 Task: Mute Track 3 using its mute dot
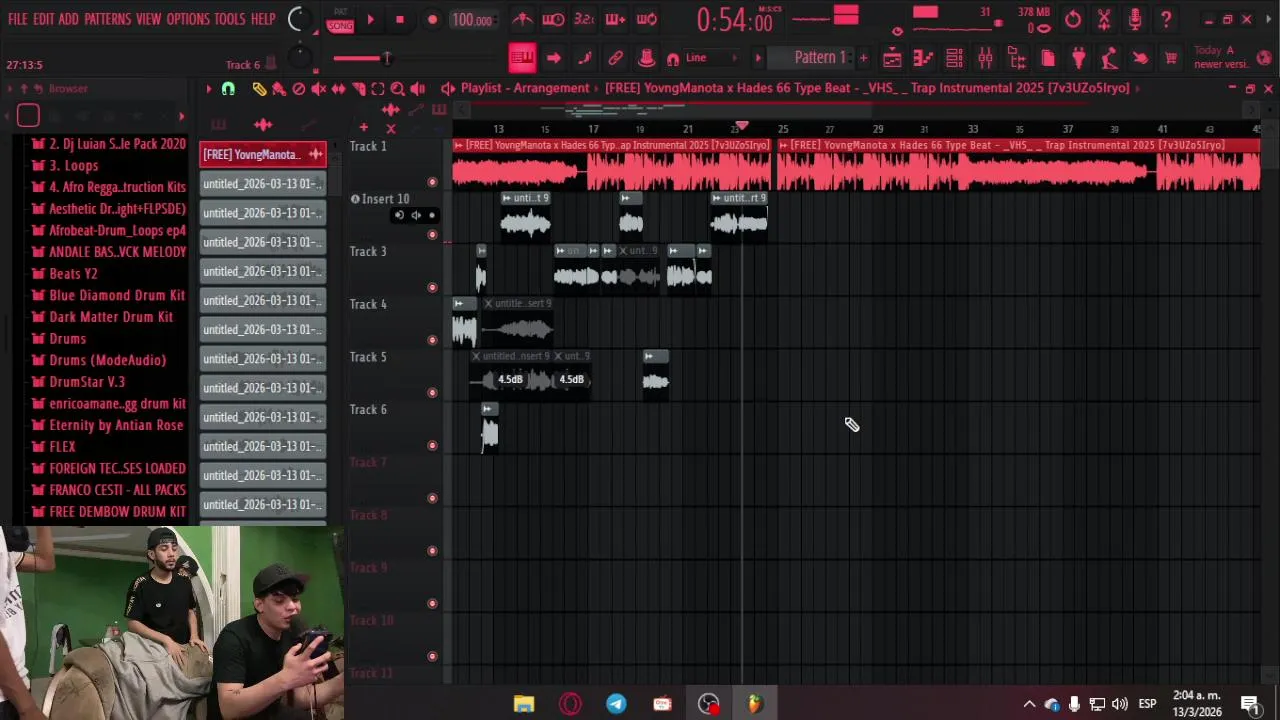432,287
